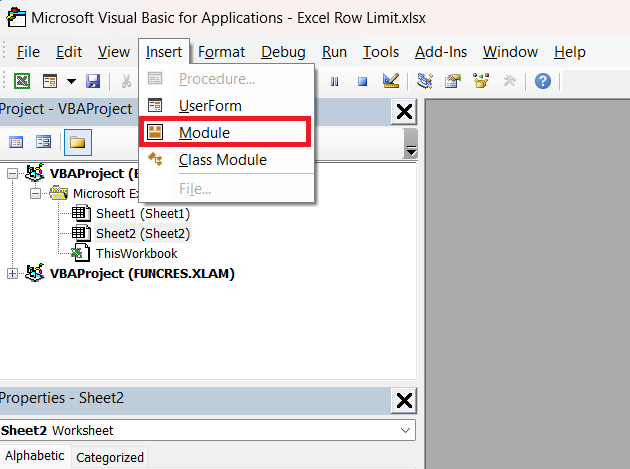
Task: Click the top VBAProject node icon
Action: (x=35, y=173)
